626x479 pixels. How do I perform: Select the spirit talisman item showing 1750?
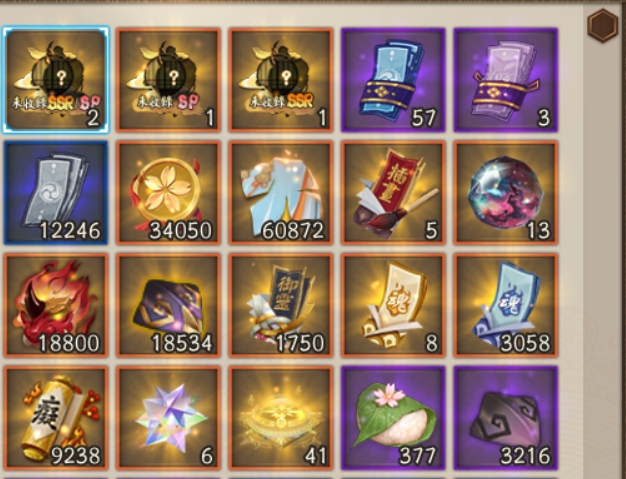[x=281, y=305]
